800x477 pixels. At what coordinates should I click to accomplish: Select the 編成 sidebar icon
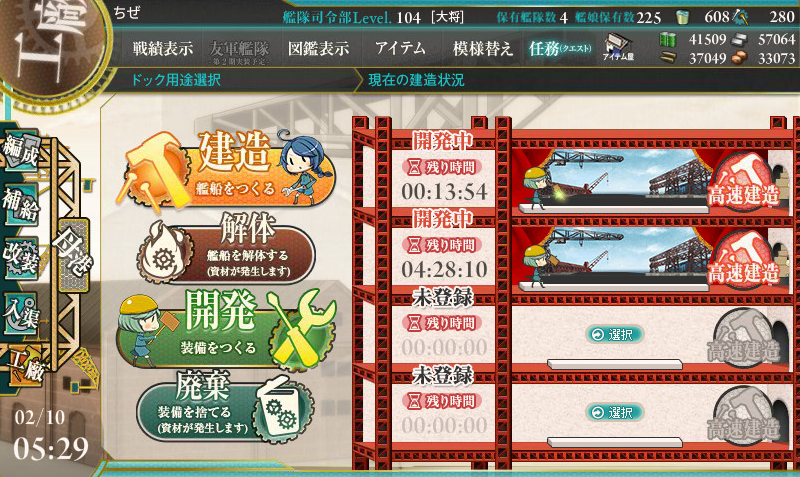[x=20, y=151]
